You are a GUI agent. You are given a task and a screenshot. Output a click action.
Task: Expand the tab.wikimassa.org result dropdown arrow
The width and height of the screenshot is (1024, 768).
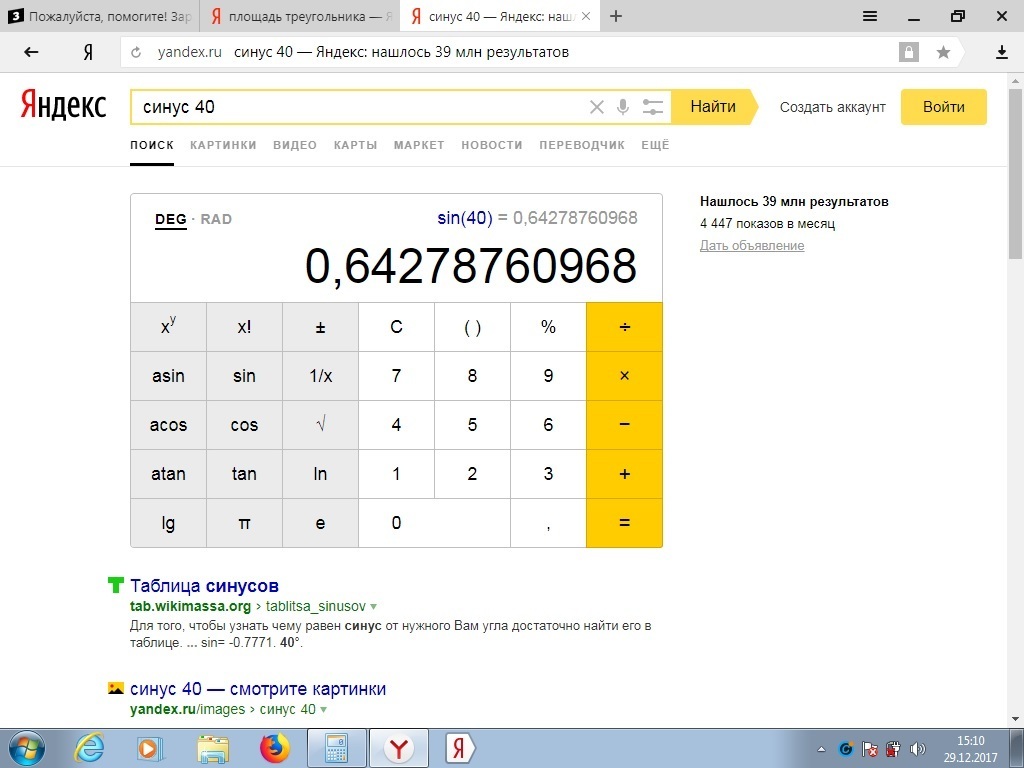pyautogui.click(x=374, y=607)
